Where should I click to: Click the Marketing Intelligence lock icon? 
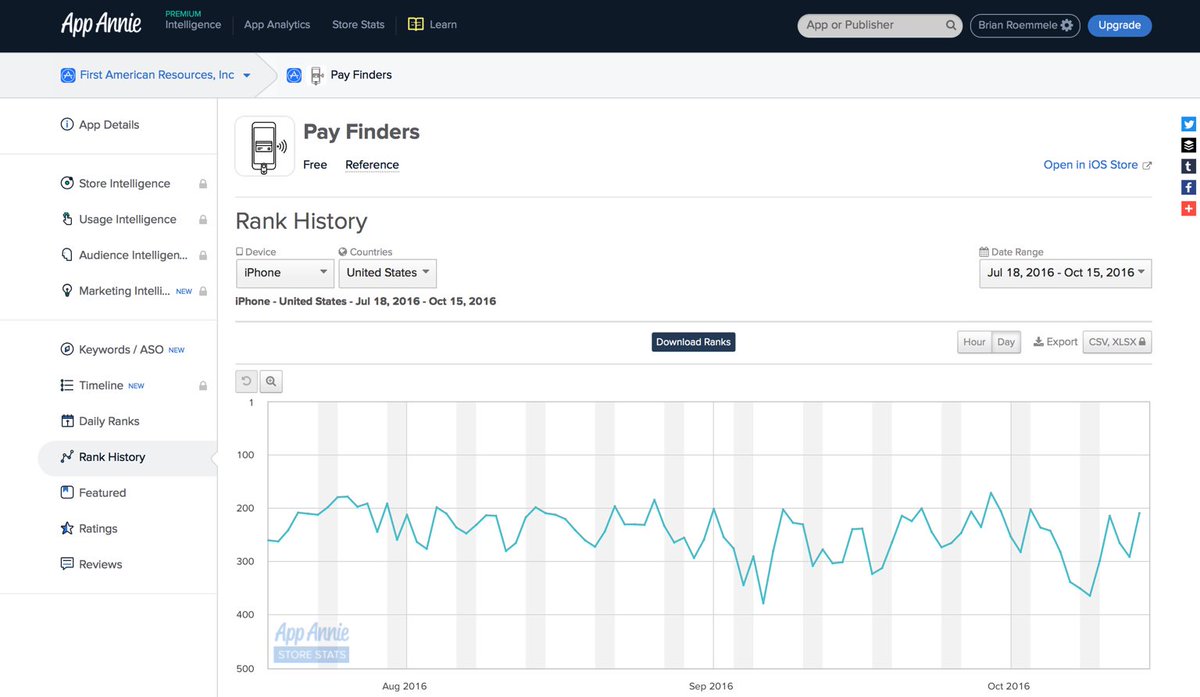click(203, 292)
